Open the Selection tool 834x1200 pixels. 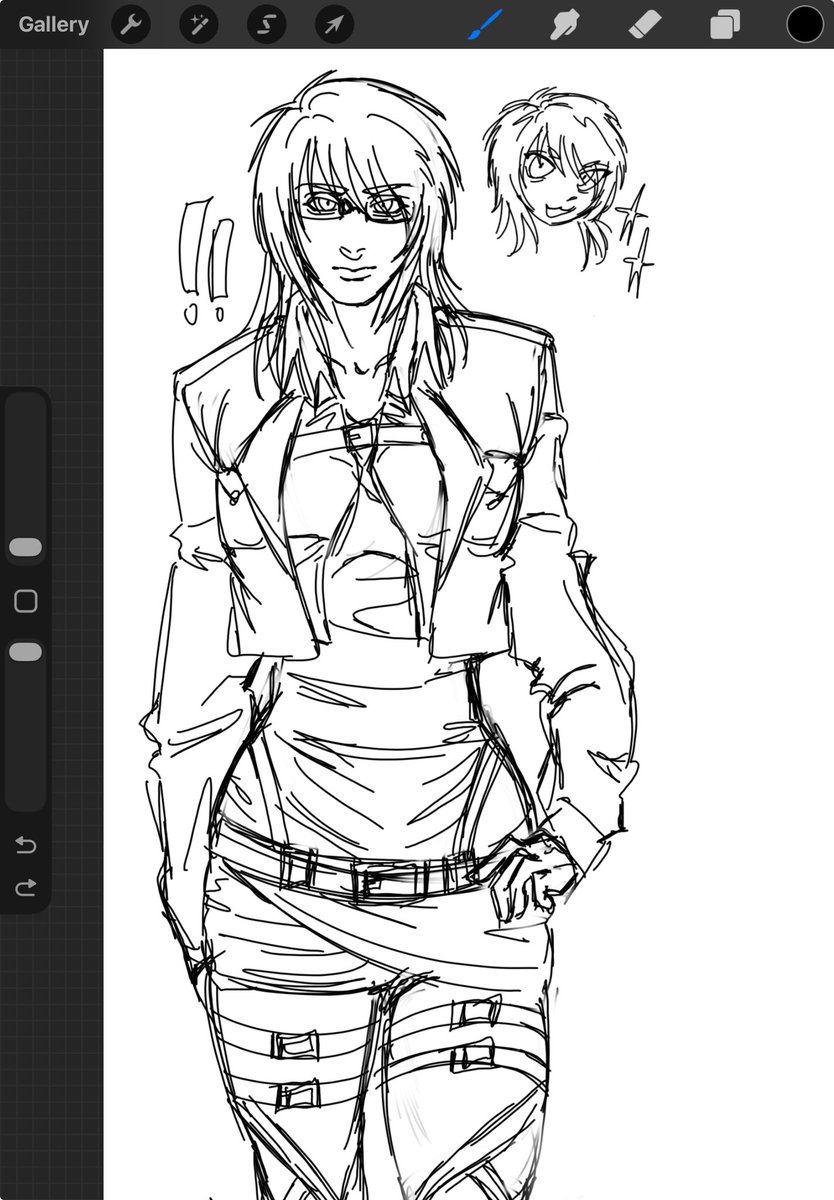(267, 24)
